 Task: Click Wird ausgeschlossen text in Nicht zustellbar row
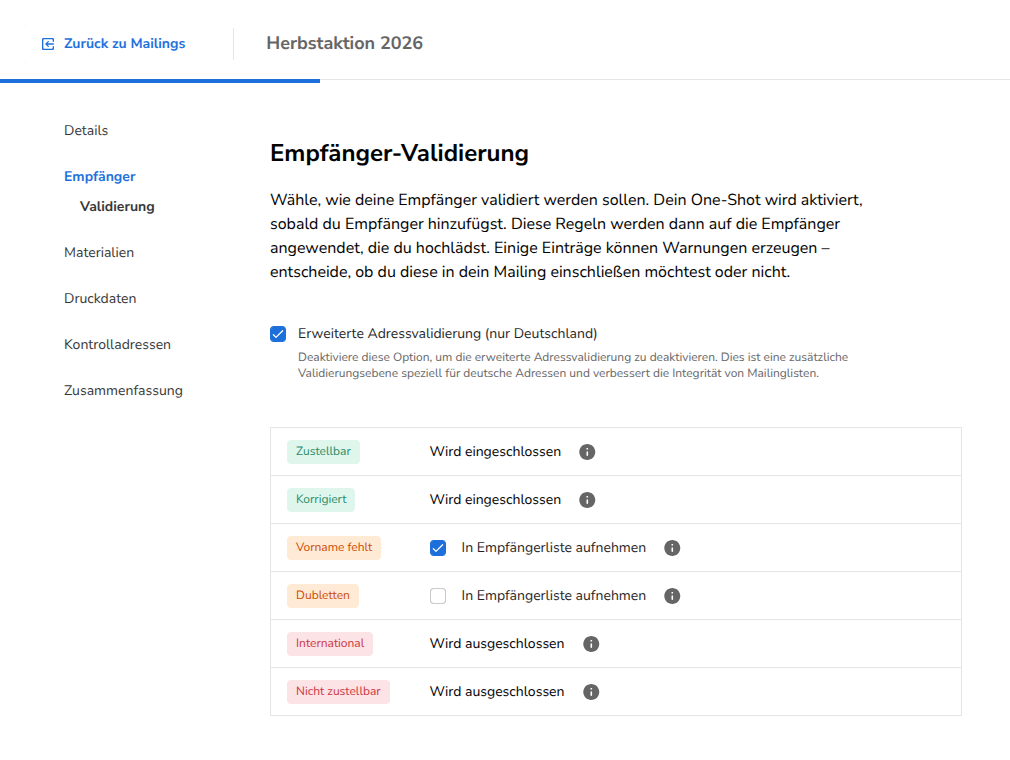click(497, 691)
